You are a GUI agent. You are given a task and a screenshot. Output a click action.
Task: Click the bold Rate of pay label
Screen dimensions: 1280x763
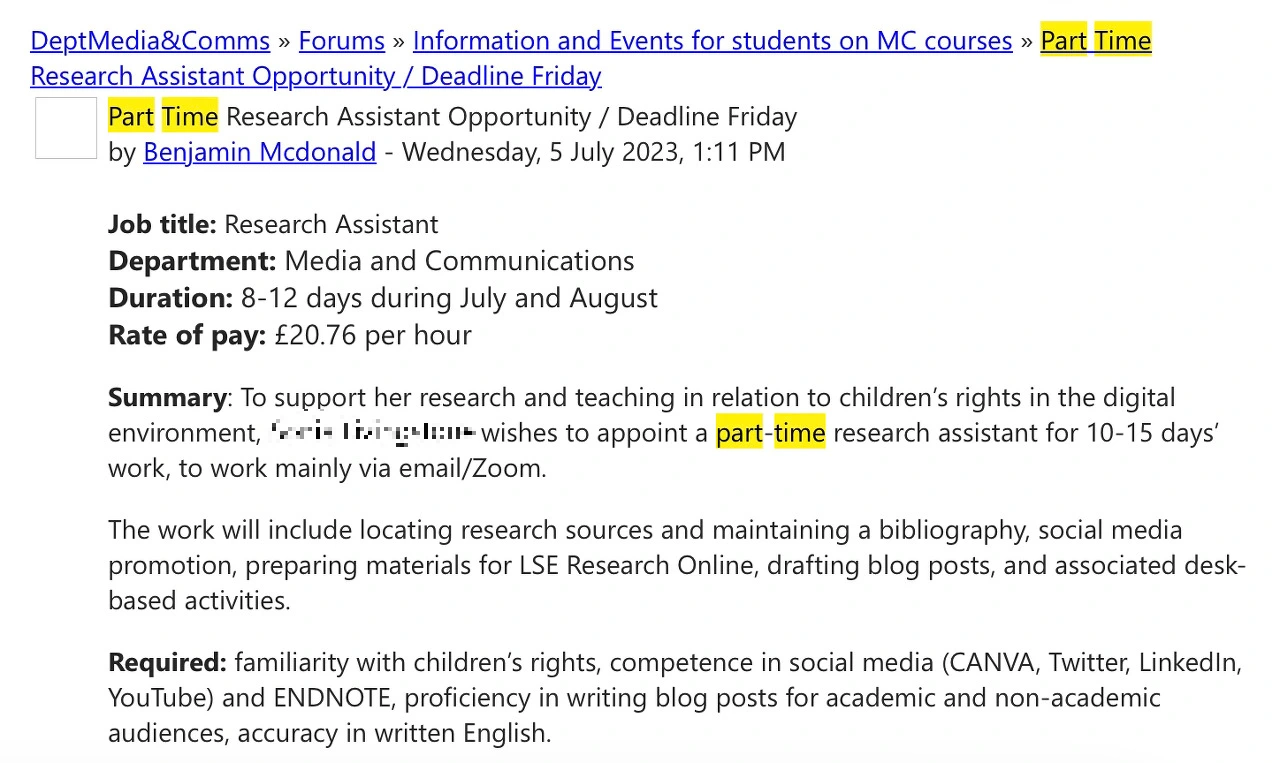click(187, 334)
